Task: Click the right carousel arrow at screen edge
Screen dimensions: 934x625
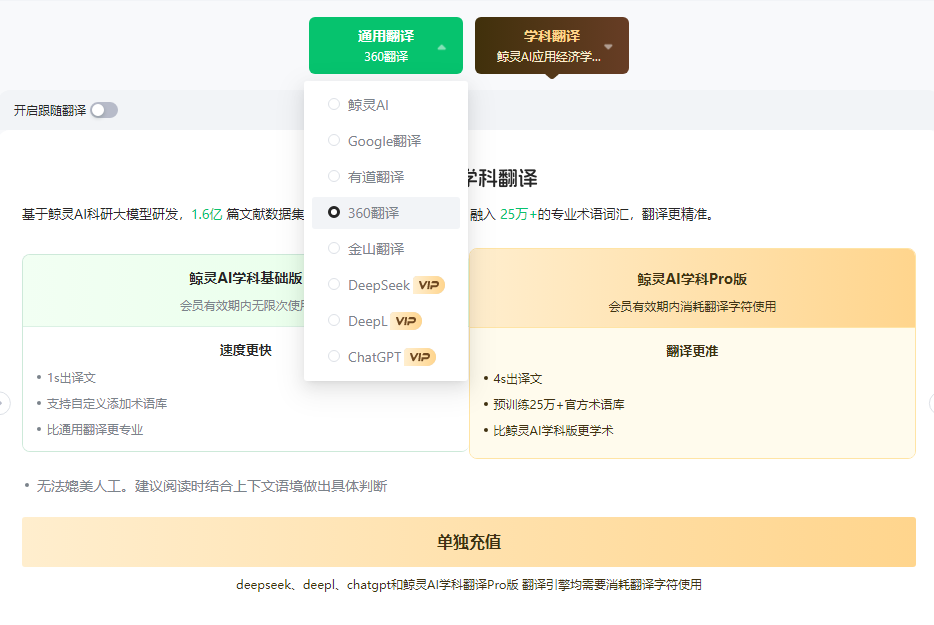Action: coord(931,403)
